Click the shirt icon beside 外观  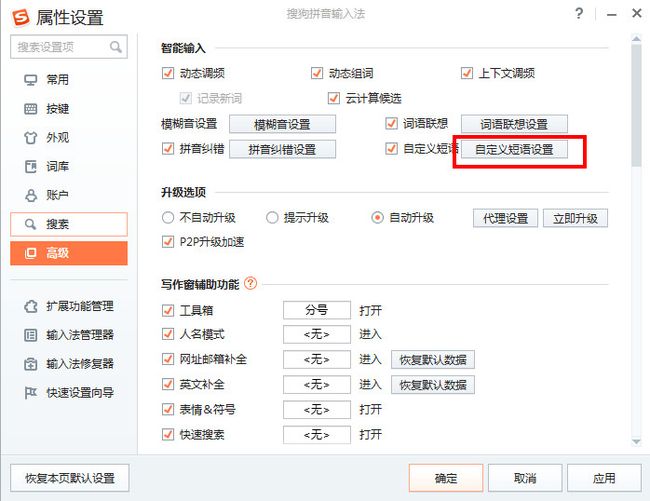pyautogui.click(x=31, y=138)
